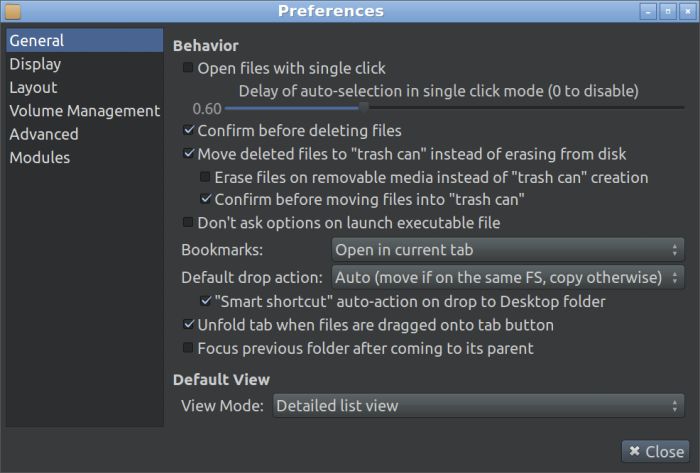This screenshot has width=700, height=473.
Task: Open the View Mode dropdown
Action: pyautogui.click(x=477, y=406)
